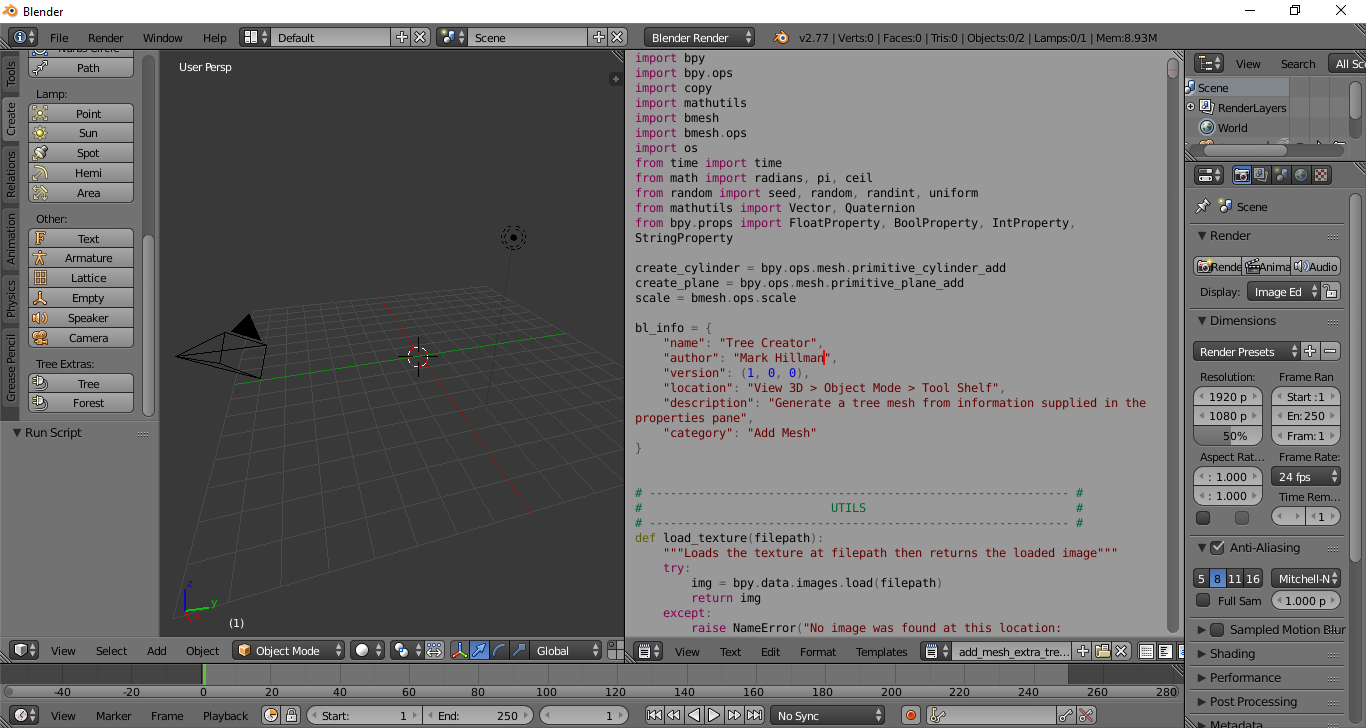Open the Blender Render engine dropdown
This screenshot has height=728, width=1366.
coord(700,37)
